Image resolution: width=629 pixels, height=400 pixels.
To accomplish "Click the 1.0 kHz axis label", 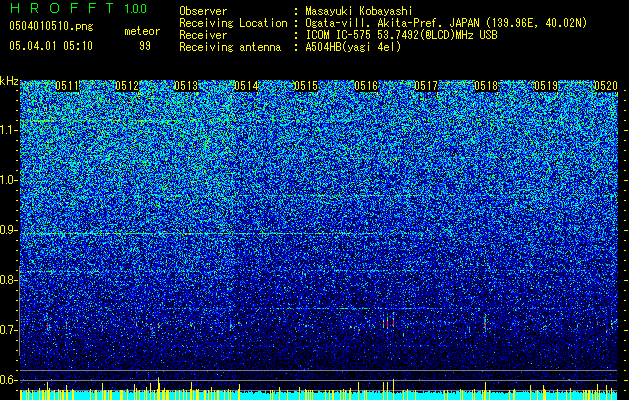I will point(9,180).
